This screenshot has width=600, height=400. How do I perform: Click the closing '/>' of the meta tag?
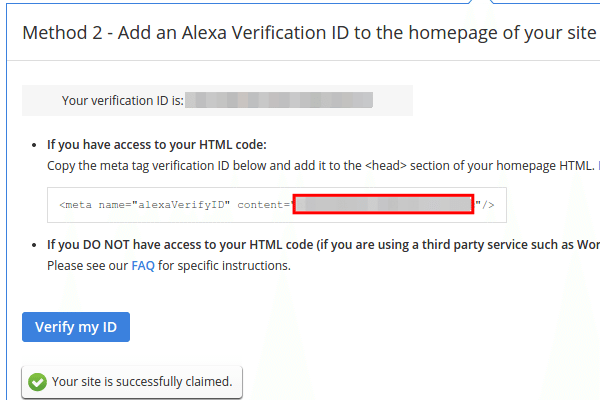[488, 205]
